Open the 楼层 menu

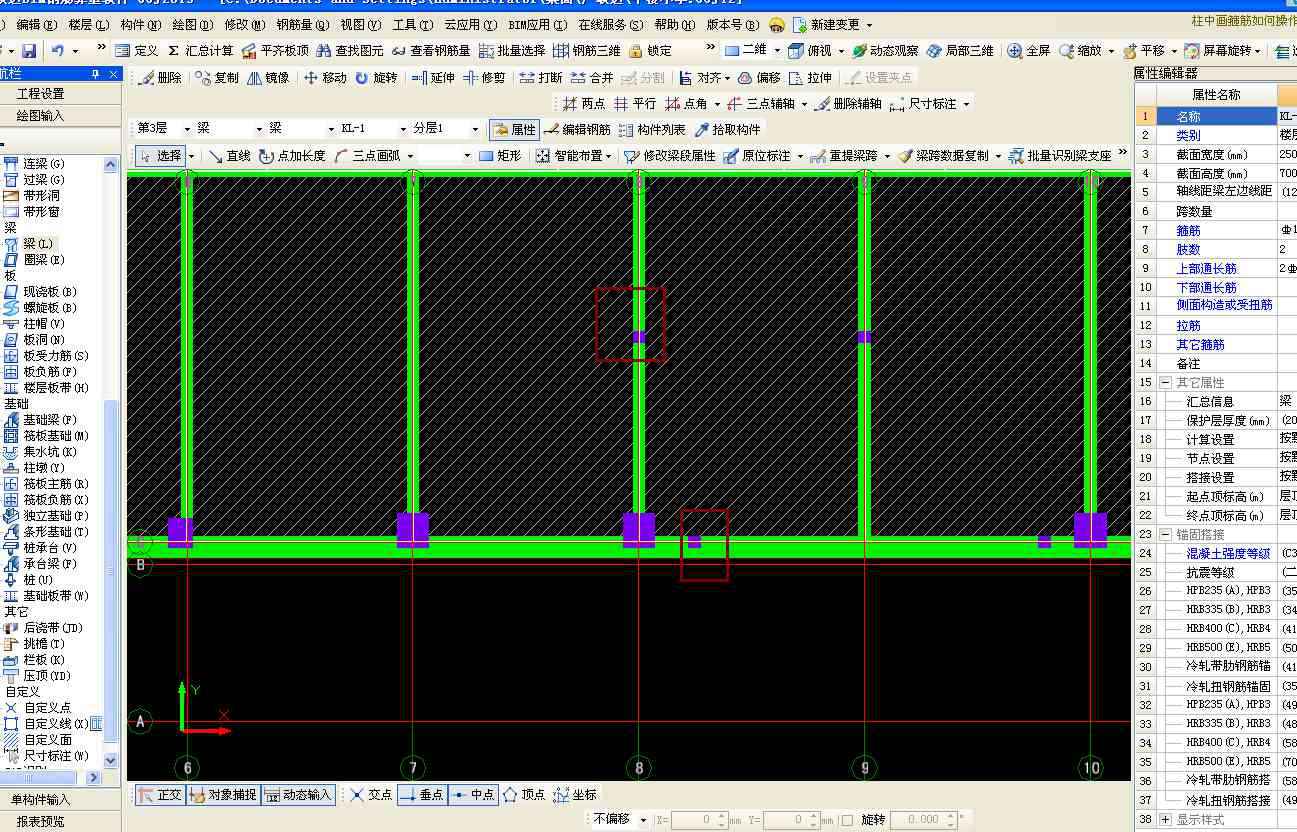(88, 25)
